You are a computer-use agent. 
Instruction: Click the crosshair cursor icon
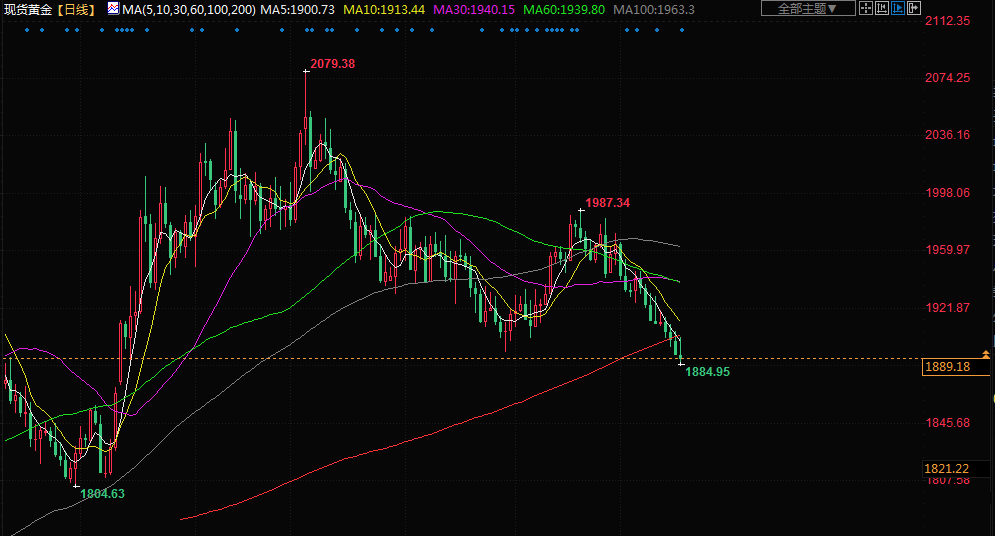coord(866,9)
